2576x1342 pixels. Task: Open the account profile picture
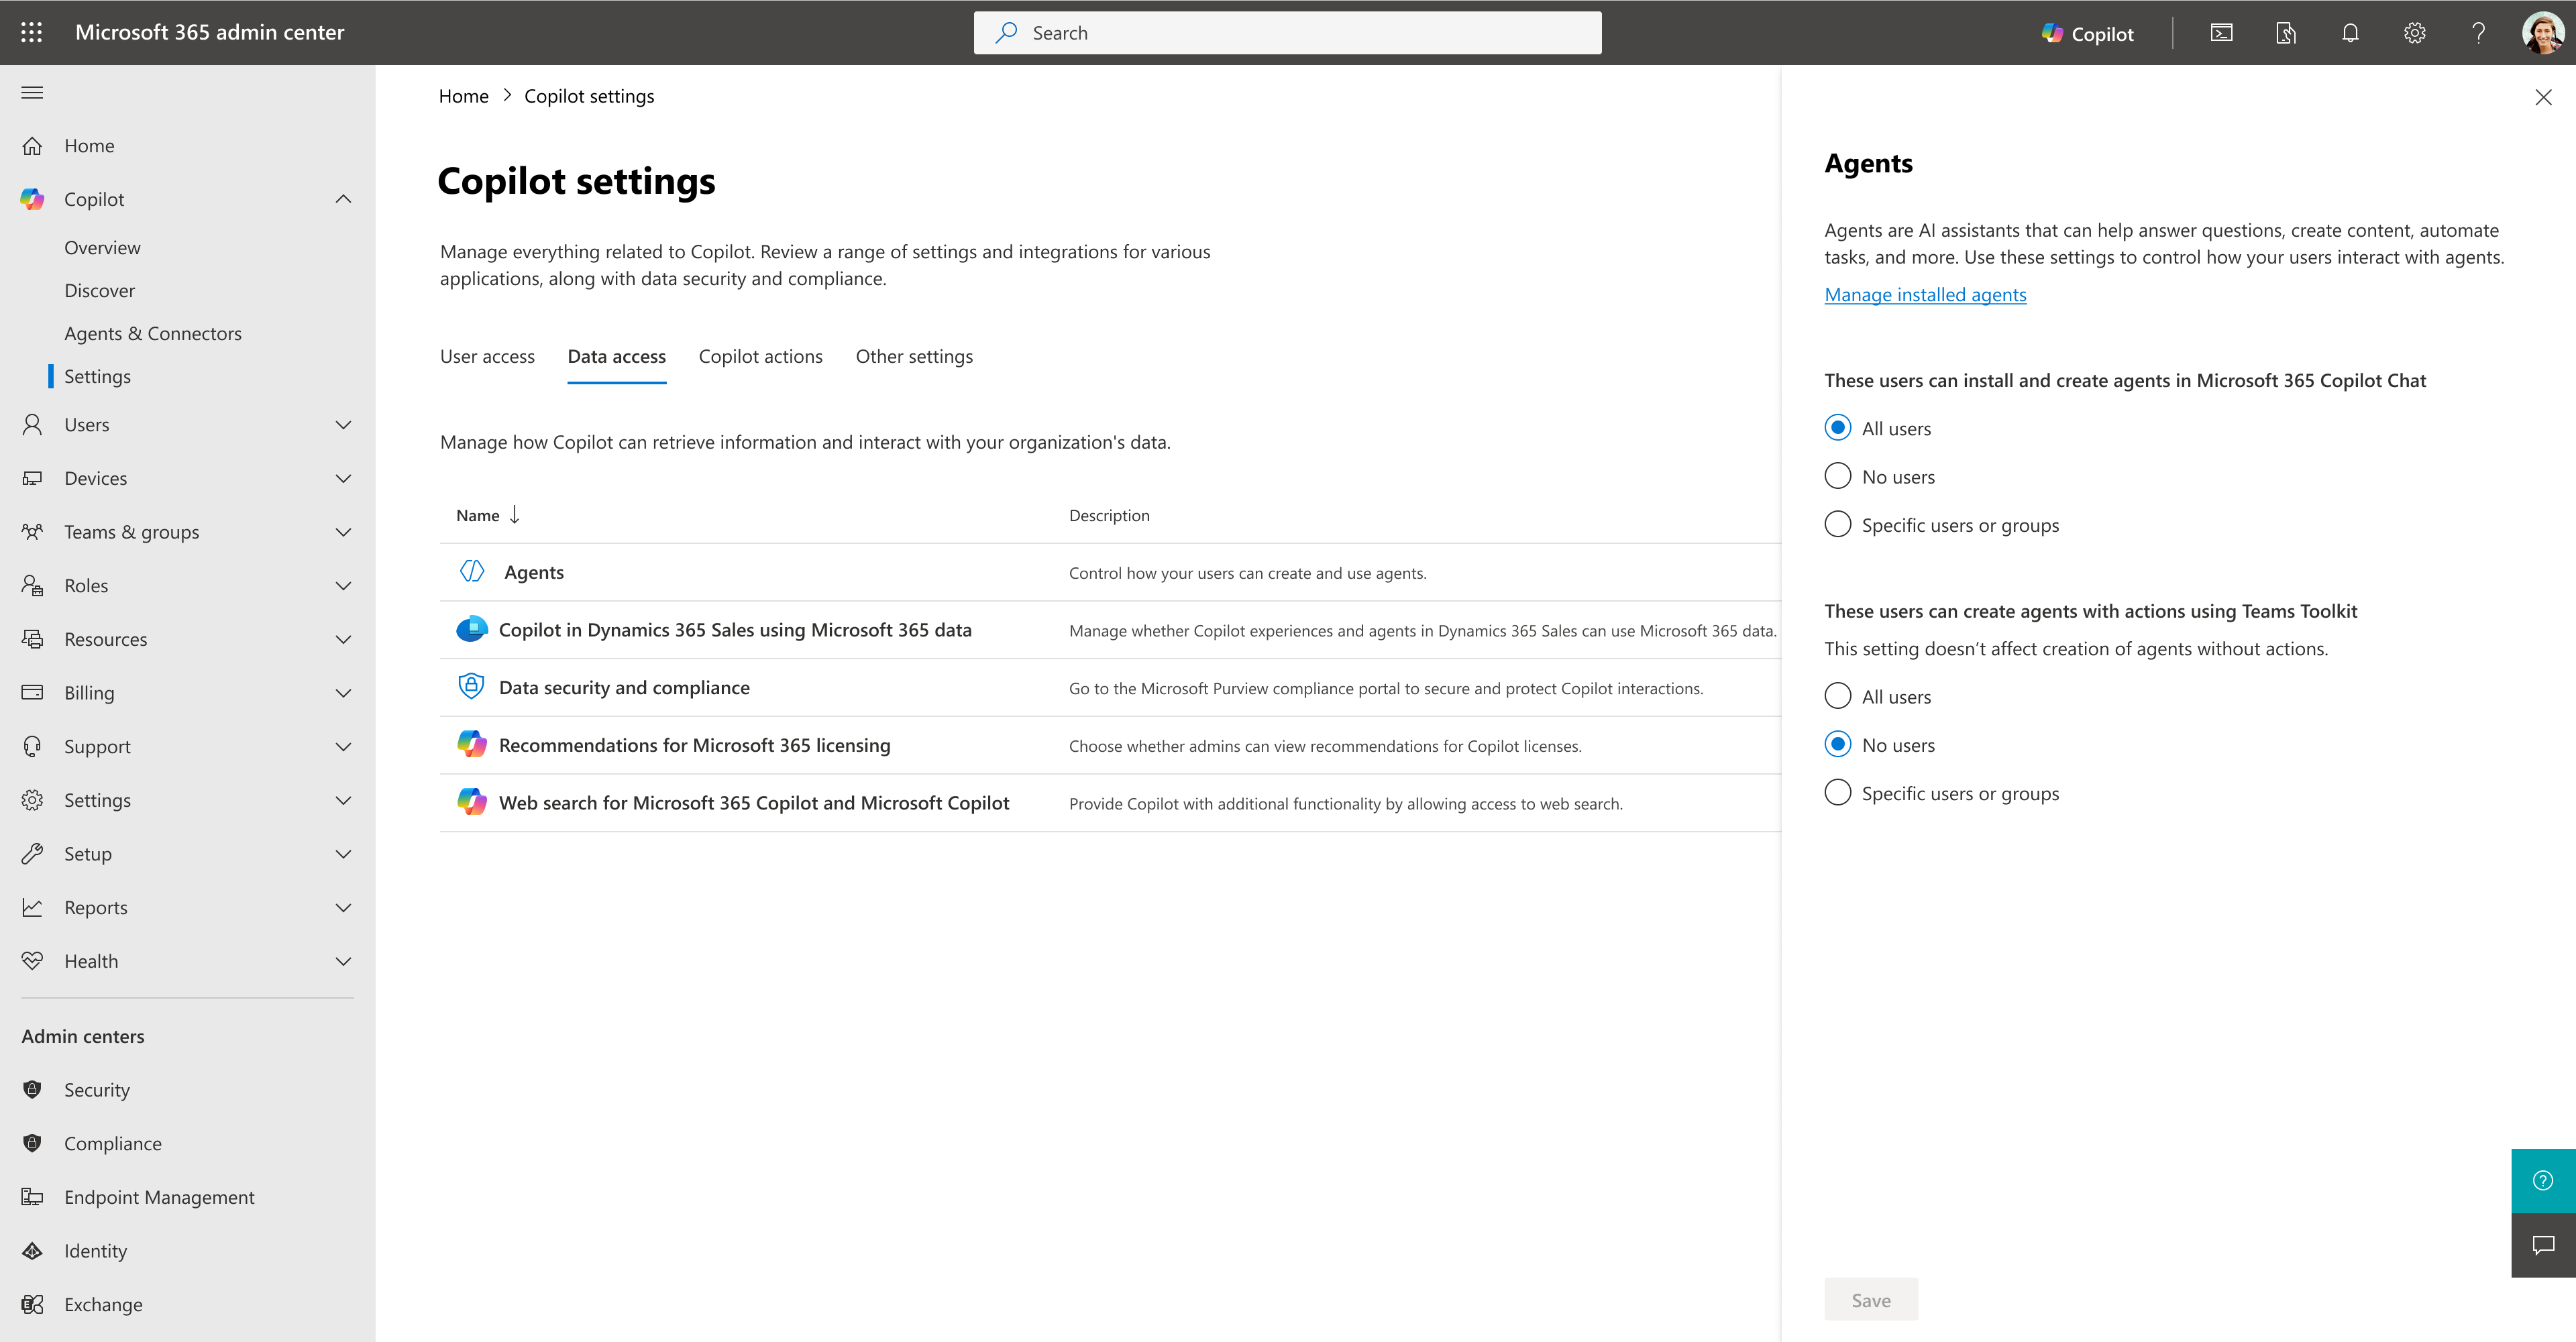[x=2542, y=33]
